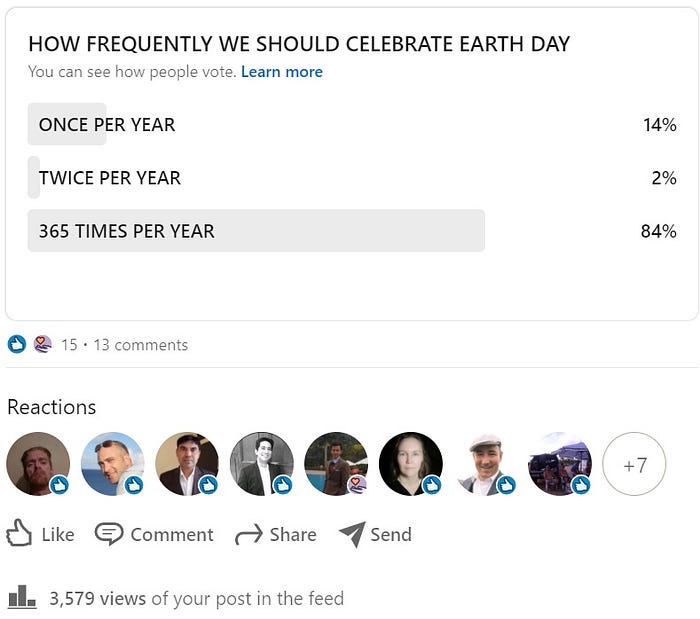
Task: Open first reactor's profile photo with beard
Action: click(38, 464)
